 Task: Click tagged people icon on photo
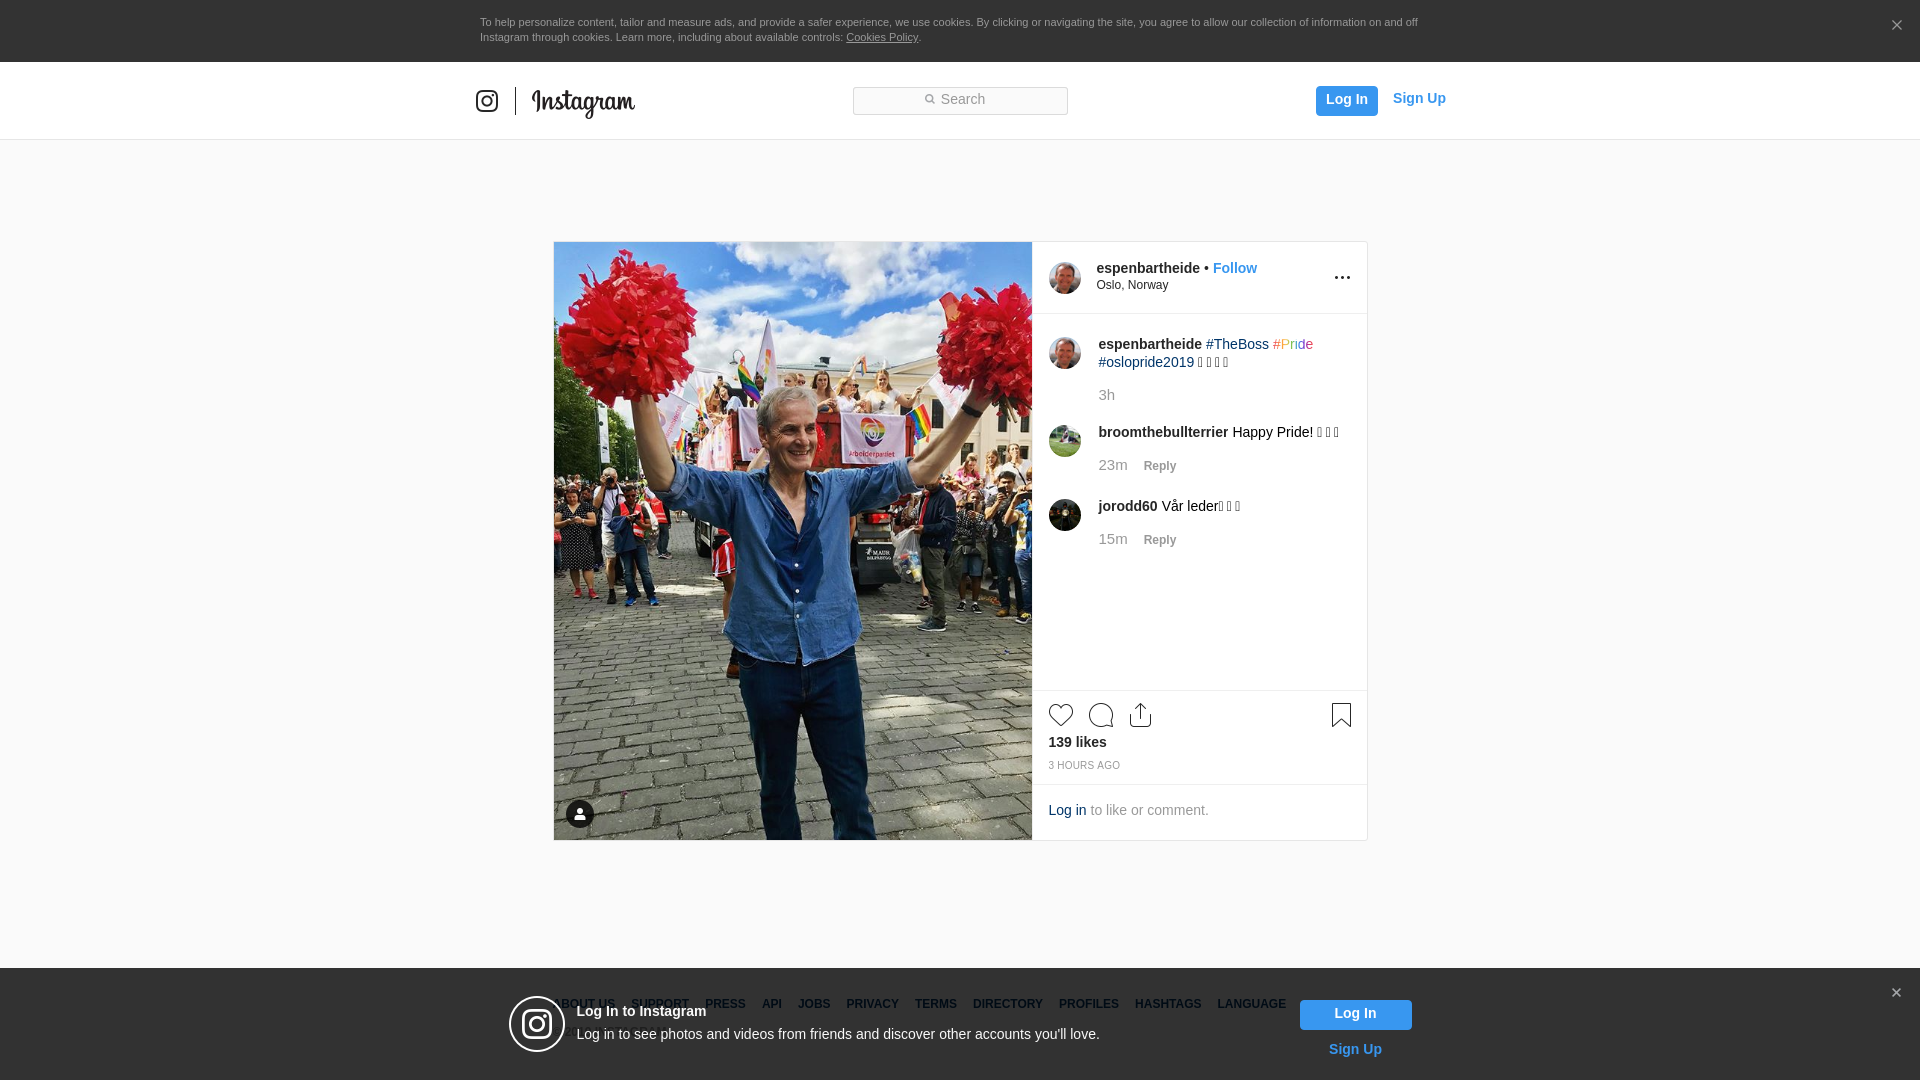(580, 814)
